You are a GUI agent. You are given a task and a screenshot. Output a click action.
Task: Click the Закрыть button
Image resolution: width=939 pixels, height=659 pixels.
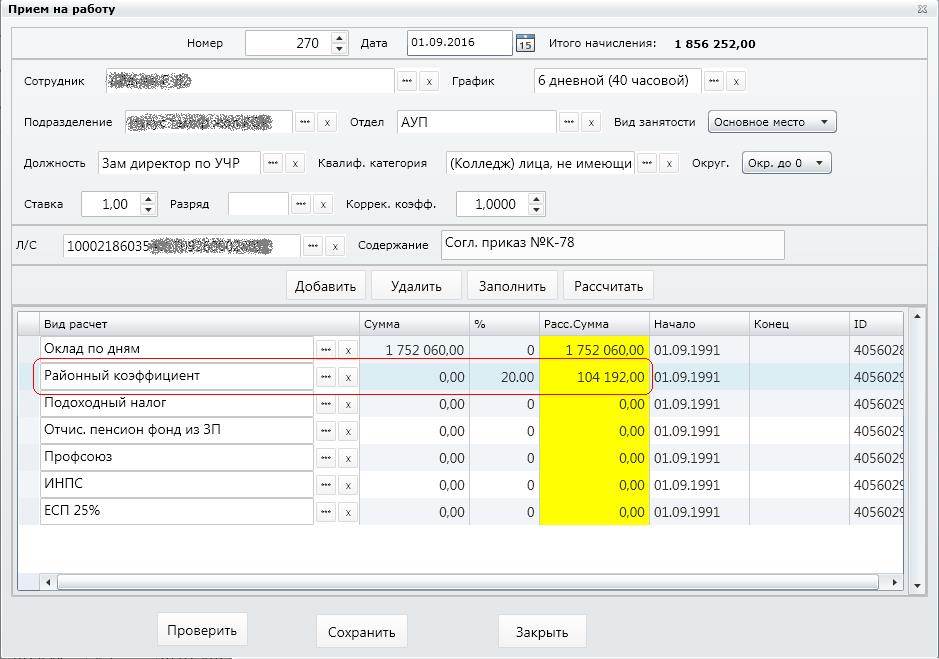click(542, 632)
